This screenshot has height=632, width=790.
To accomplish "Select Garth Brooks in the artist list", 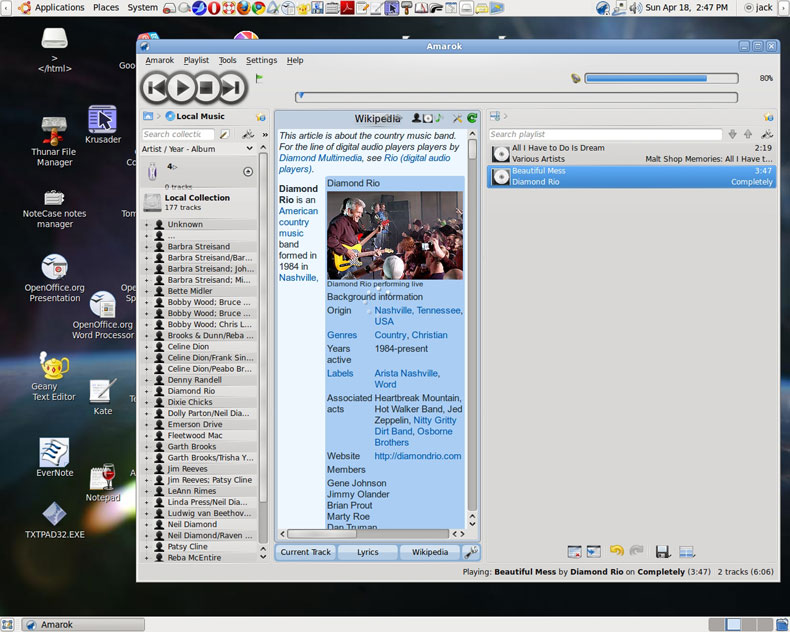I will click(x=191, y=447).
